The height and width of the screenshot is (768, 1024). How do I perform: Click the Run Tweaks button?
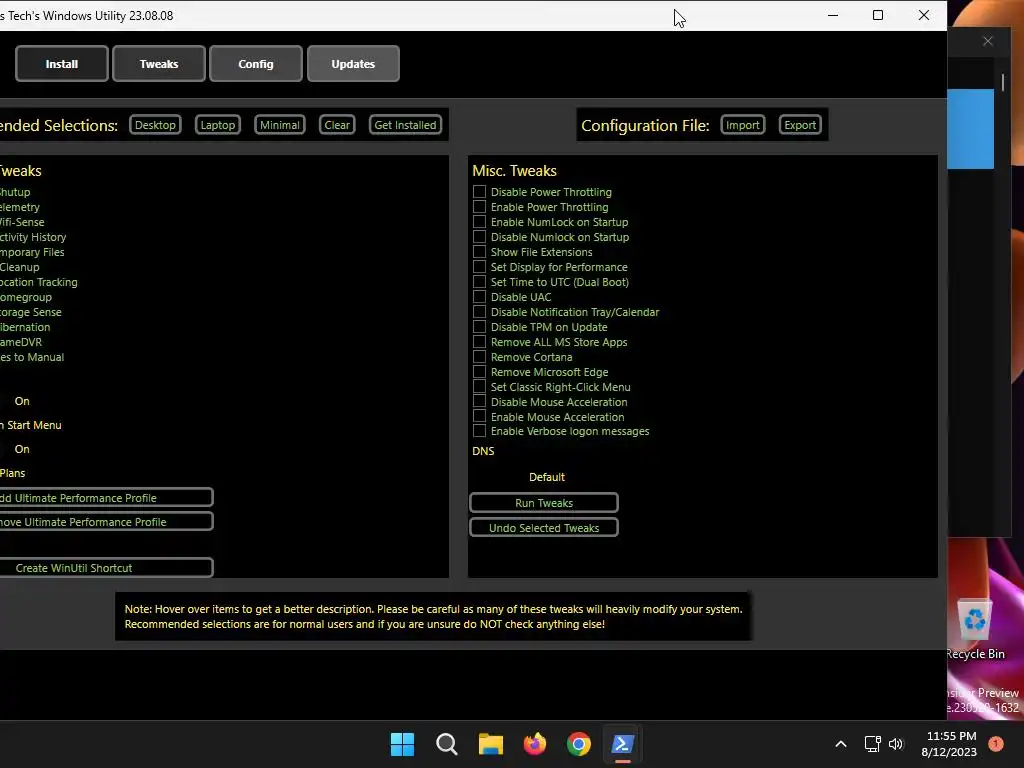pos(544,503)
